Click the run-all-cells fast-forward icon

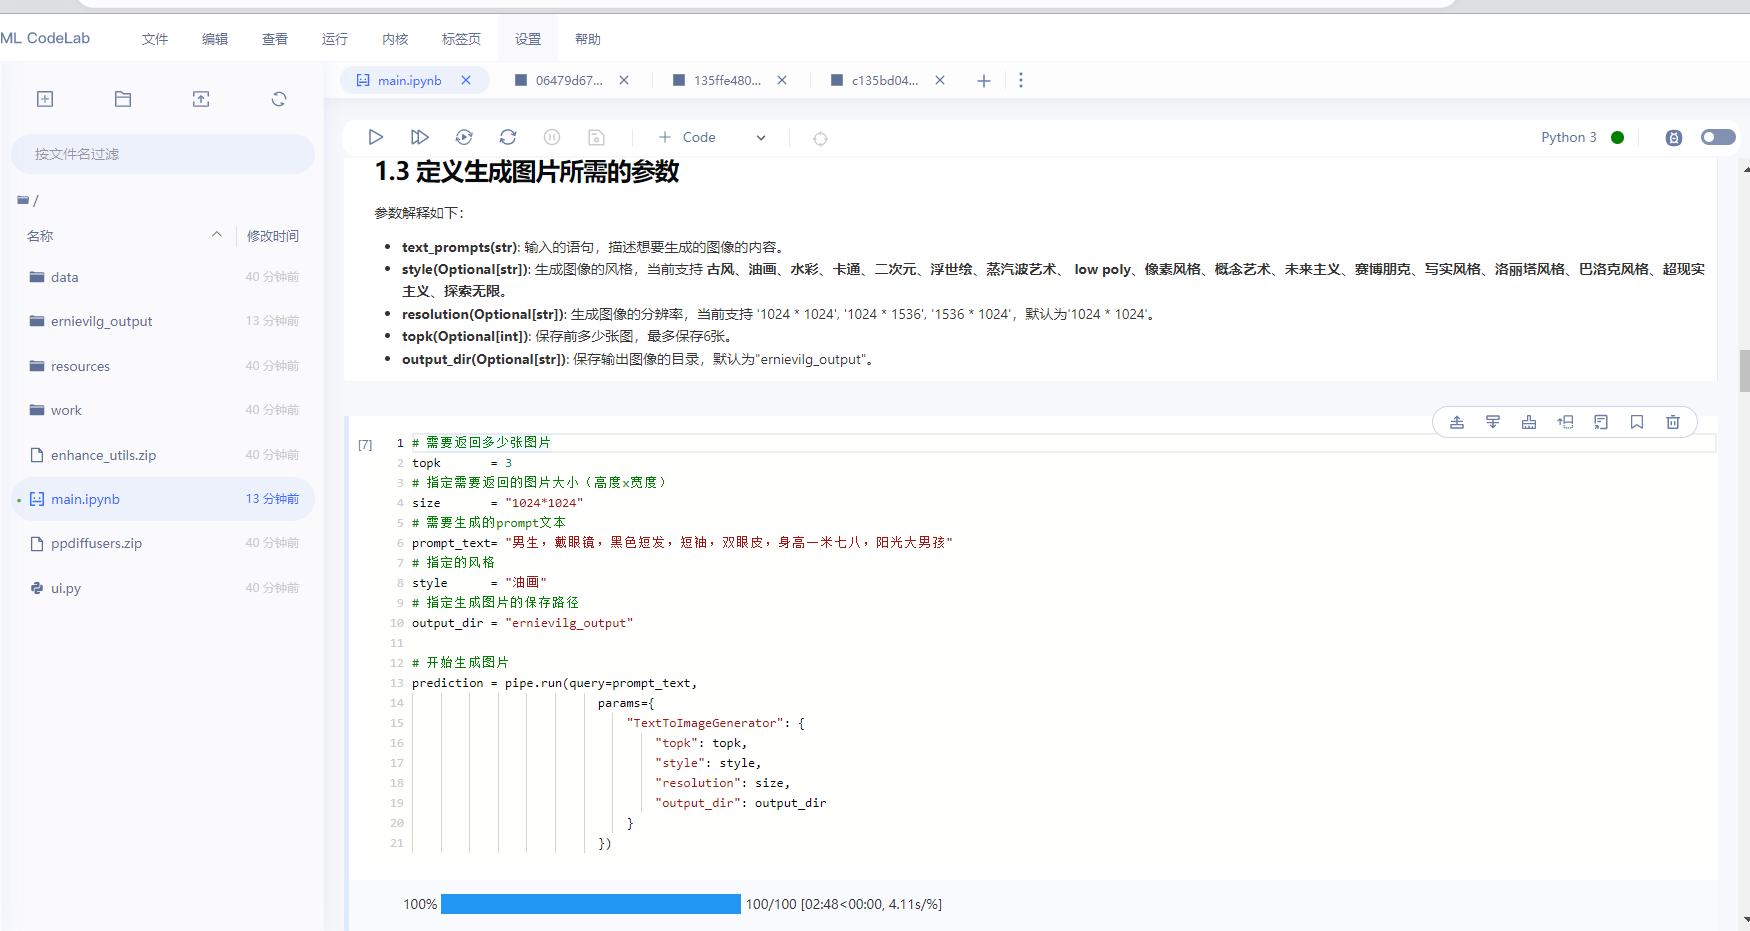coord(420,137)
